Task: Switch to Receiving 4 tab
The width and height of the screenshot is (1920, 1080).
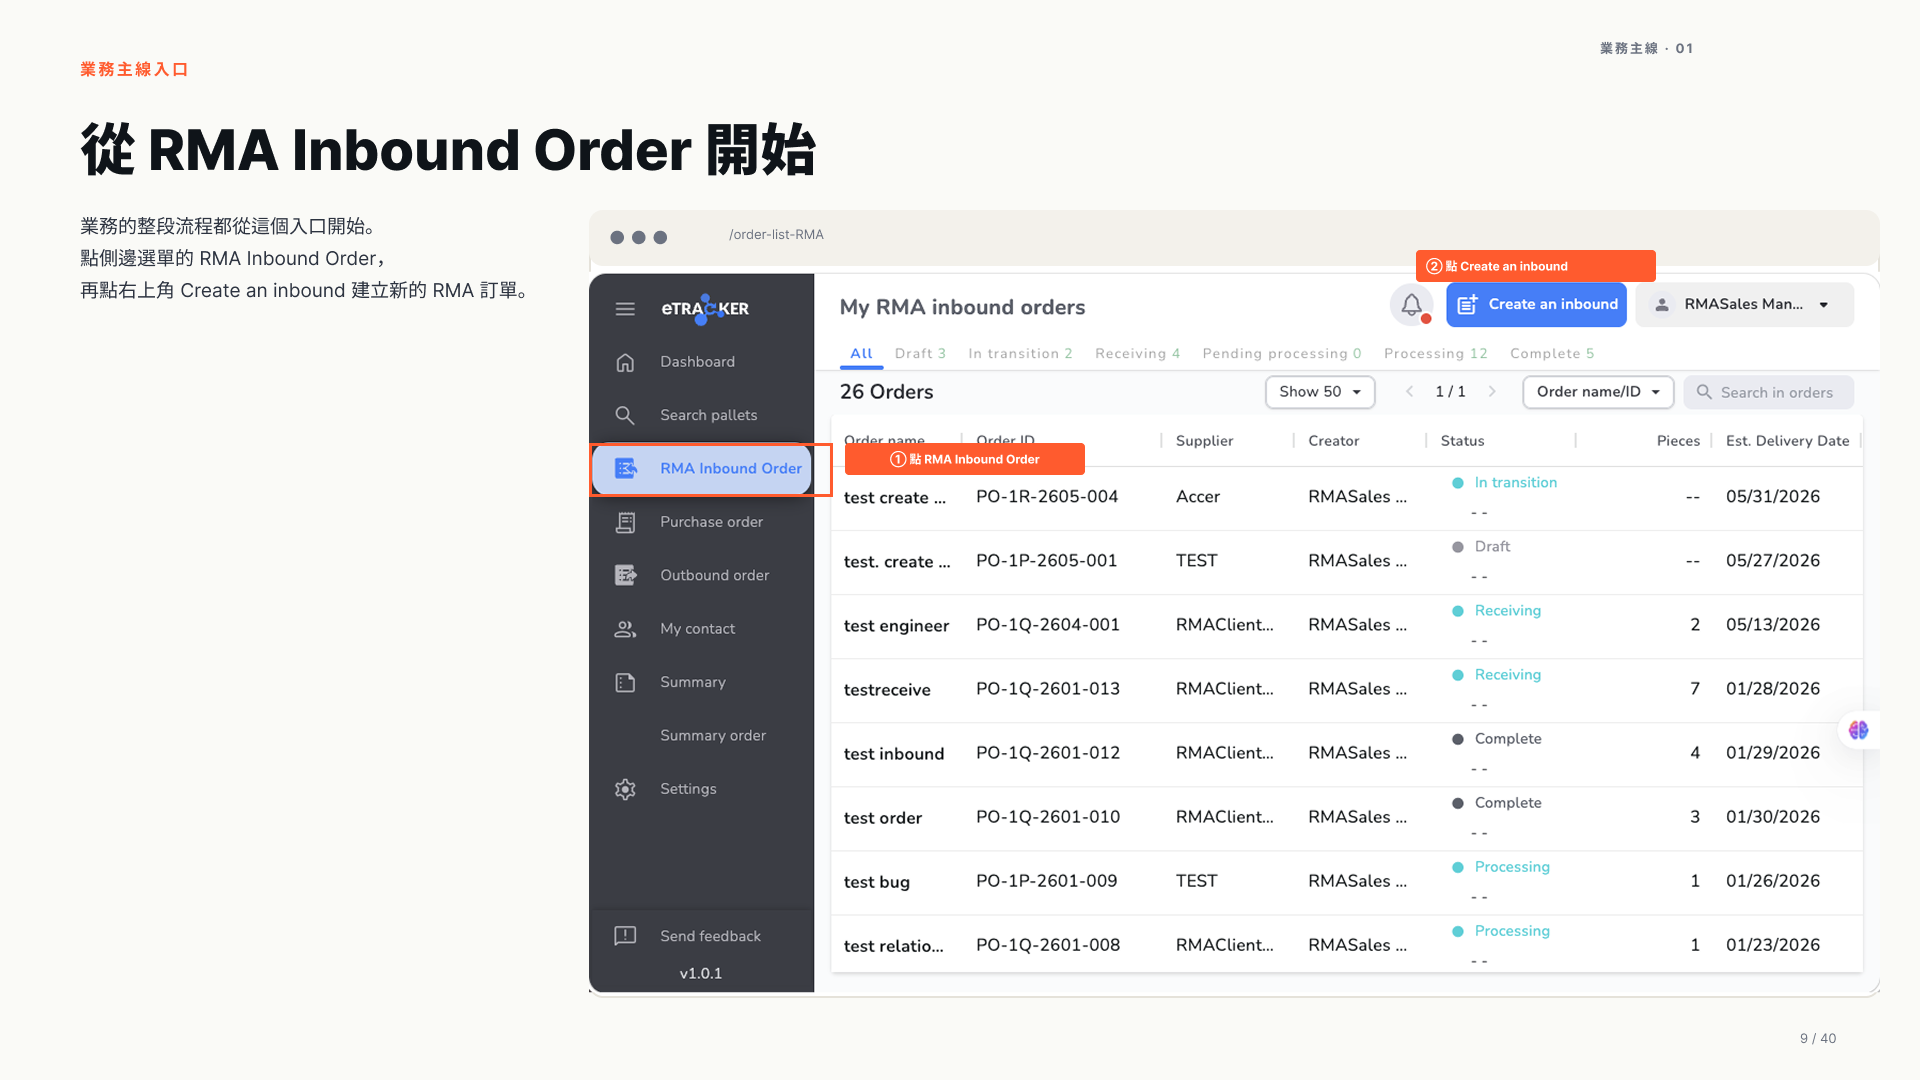Action: point(1137,354)
